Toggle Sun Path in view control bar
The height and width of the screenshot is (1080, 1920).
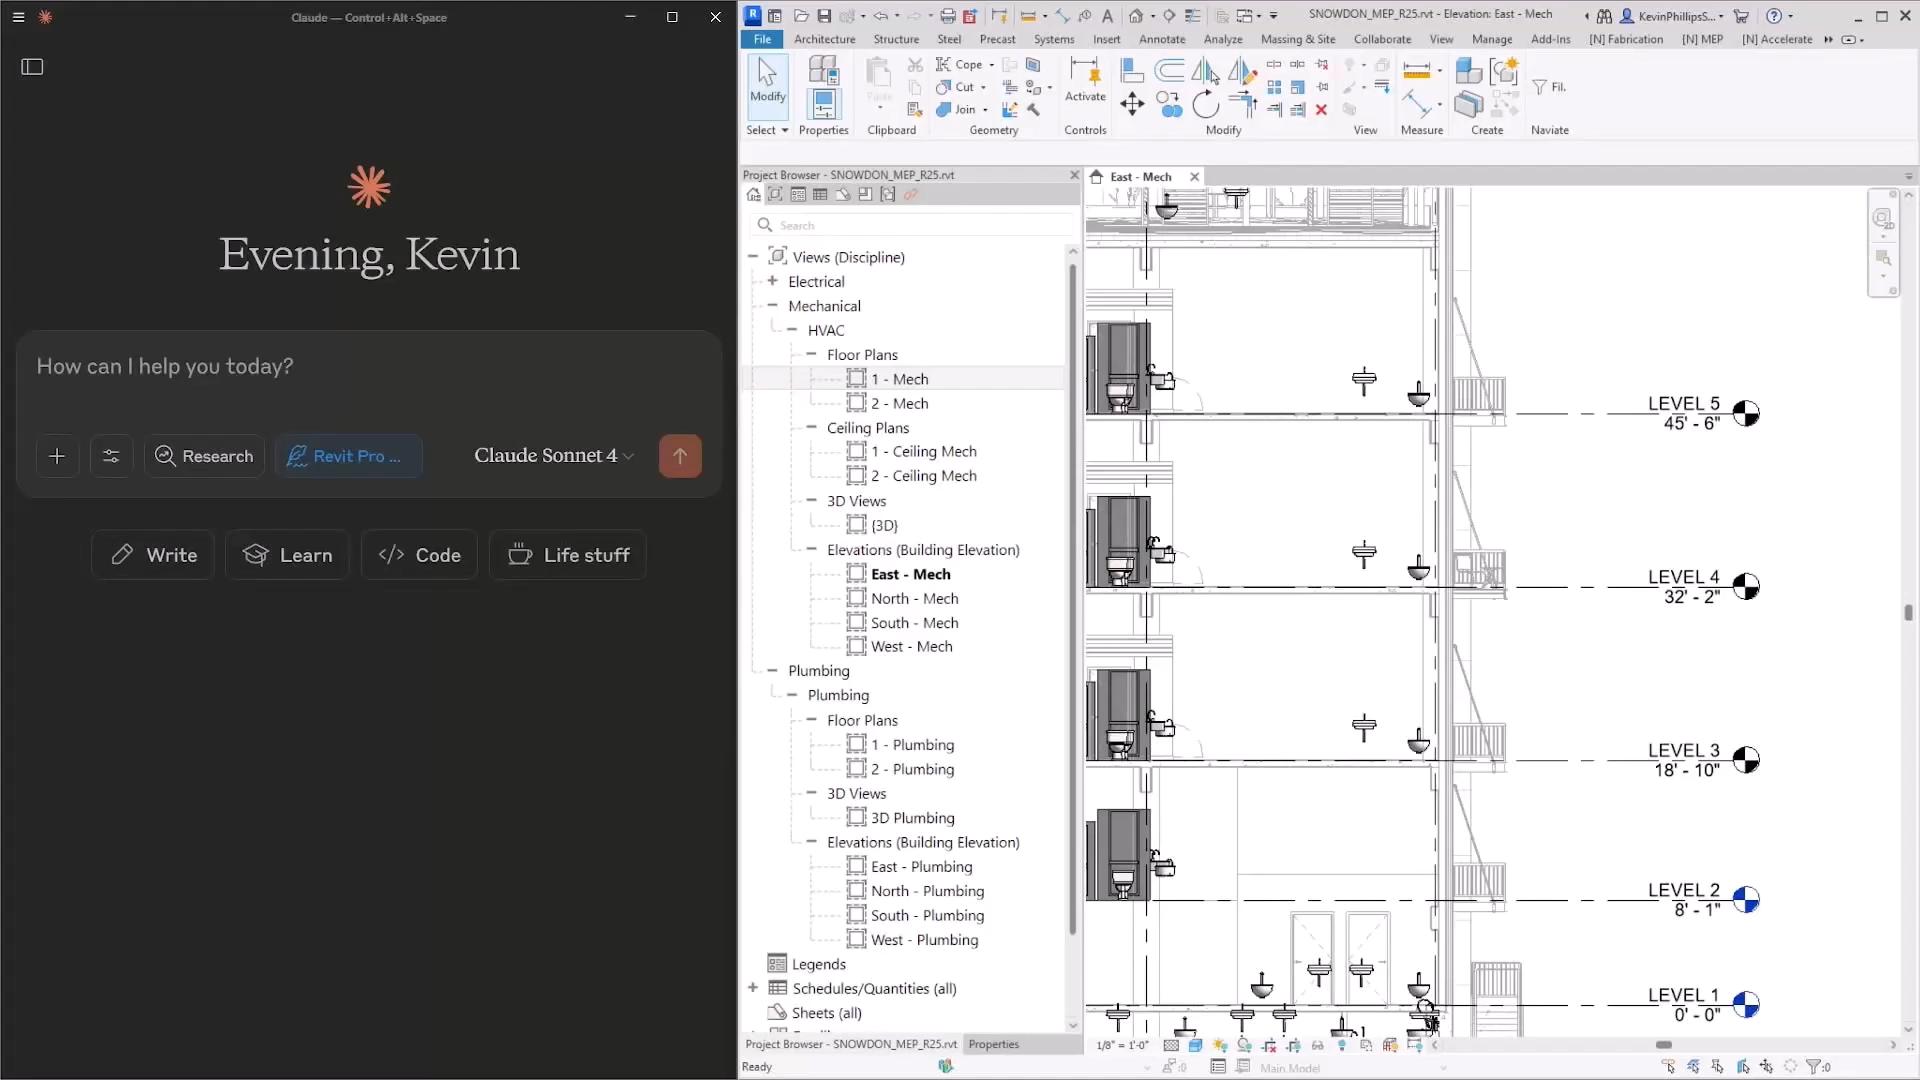[x=1220, y=1045]
